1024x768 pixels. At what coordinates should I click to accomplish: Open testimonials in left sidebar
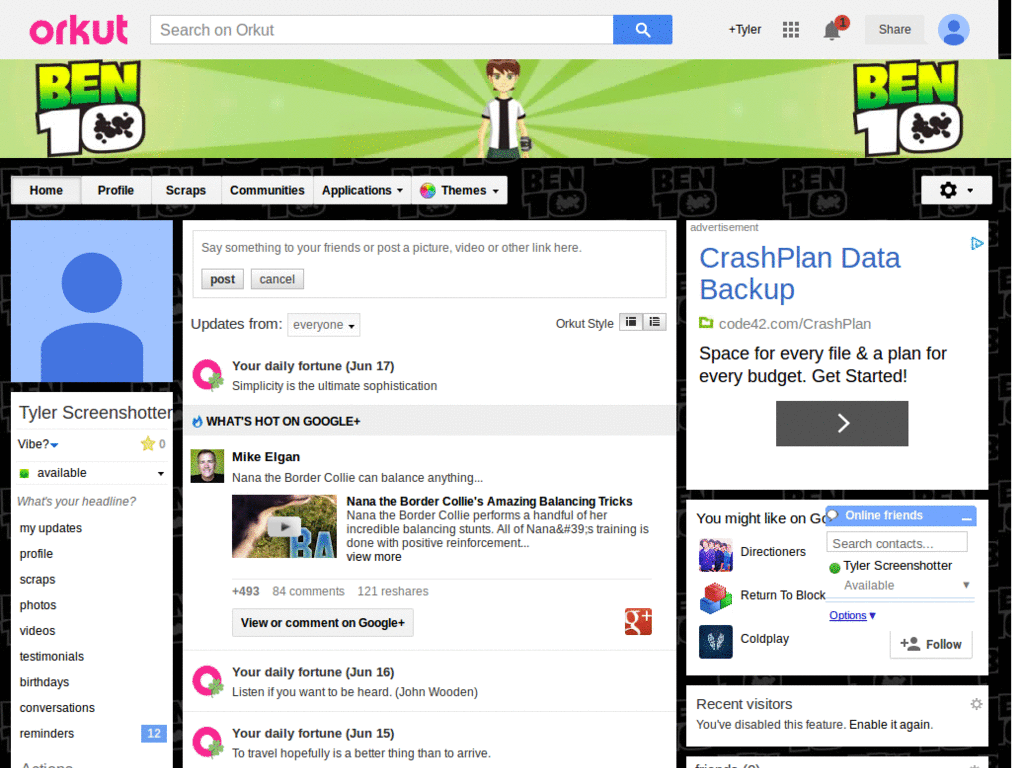pos(52,656)
